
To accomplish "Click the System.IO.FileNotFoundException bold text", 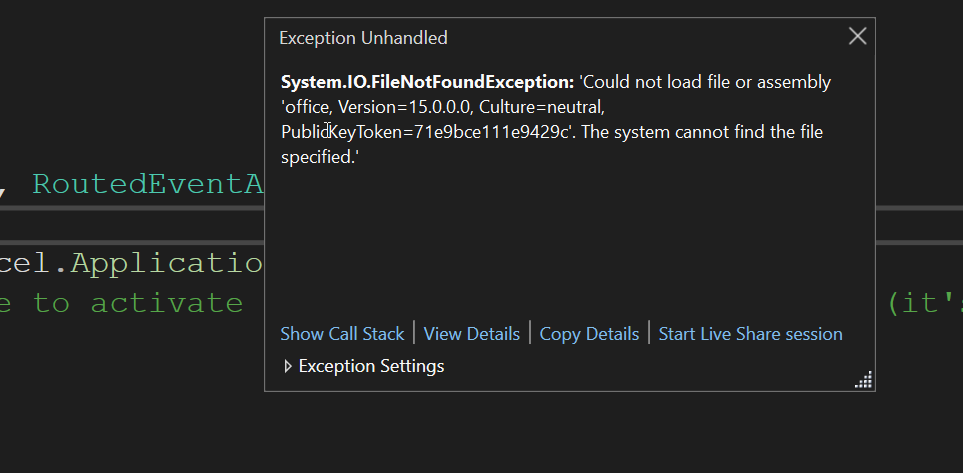I will tap(427, 82).
